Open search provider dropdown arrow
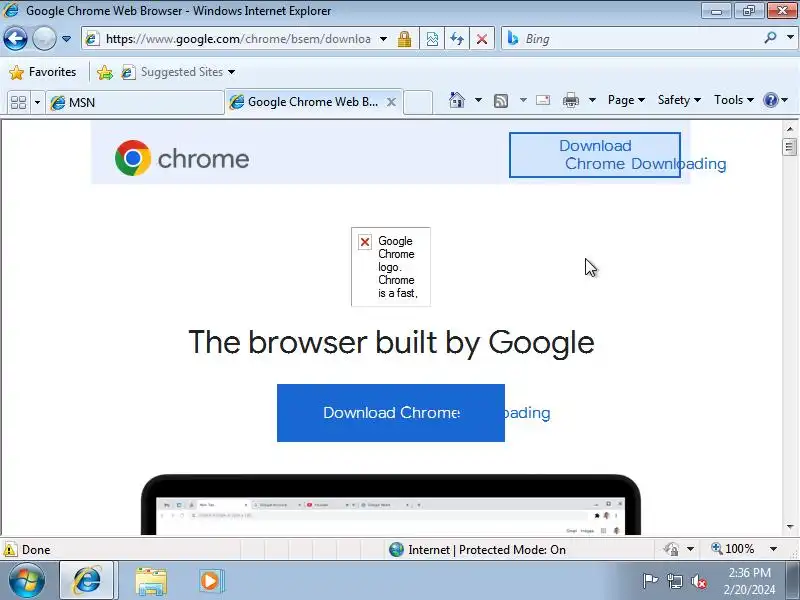 (x=790, y=38)
